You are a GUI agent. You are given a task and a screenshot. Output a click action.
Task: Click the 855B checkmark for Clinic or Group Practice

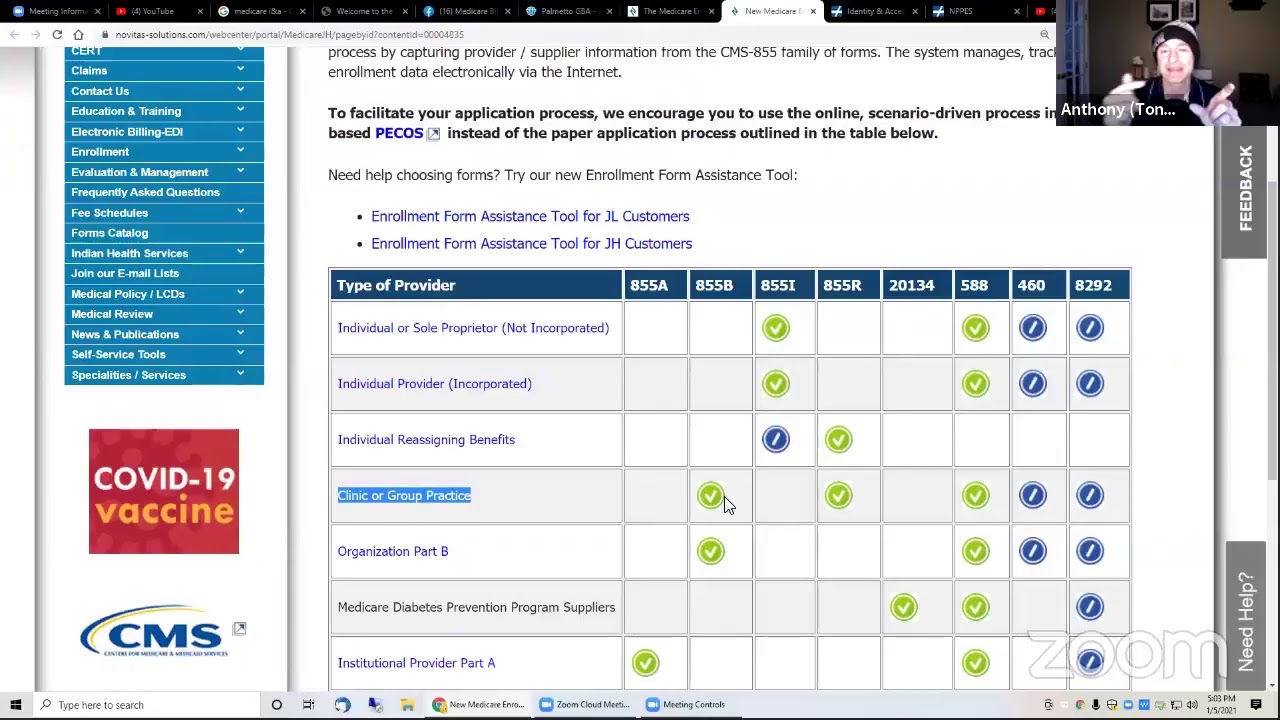click(x=711, y=496)
